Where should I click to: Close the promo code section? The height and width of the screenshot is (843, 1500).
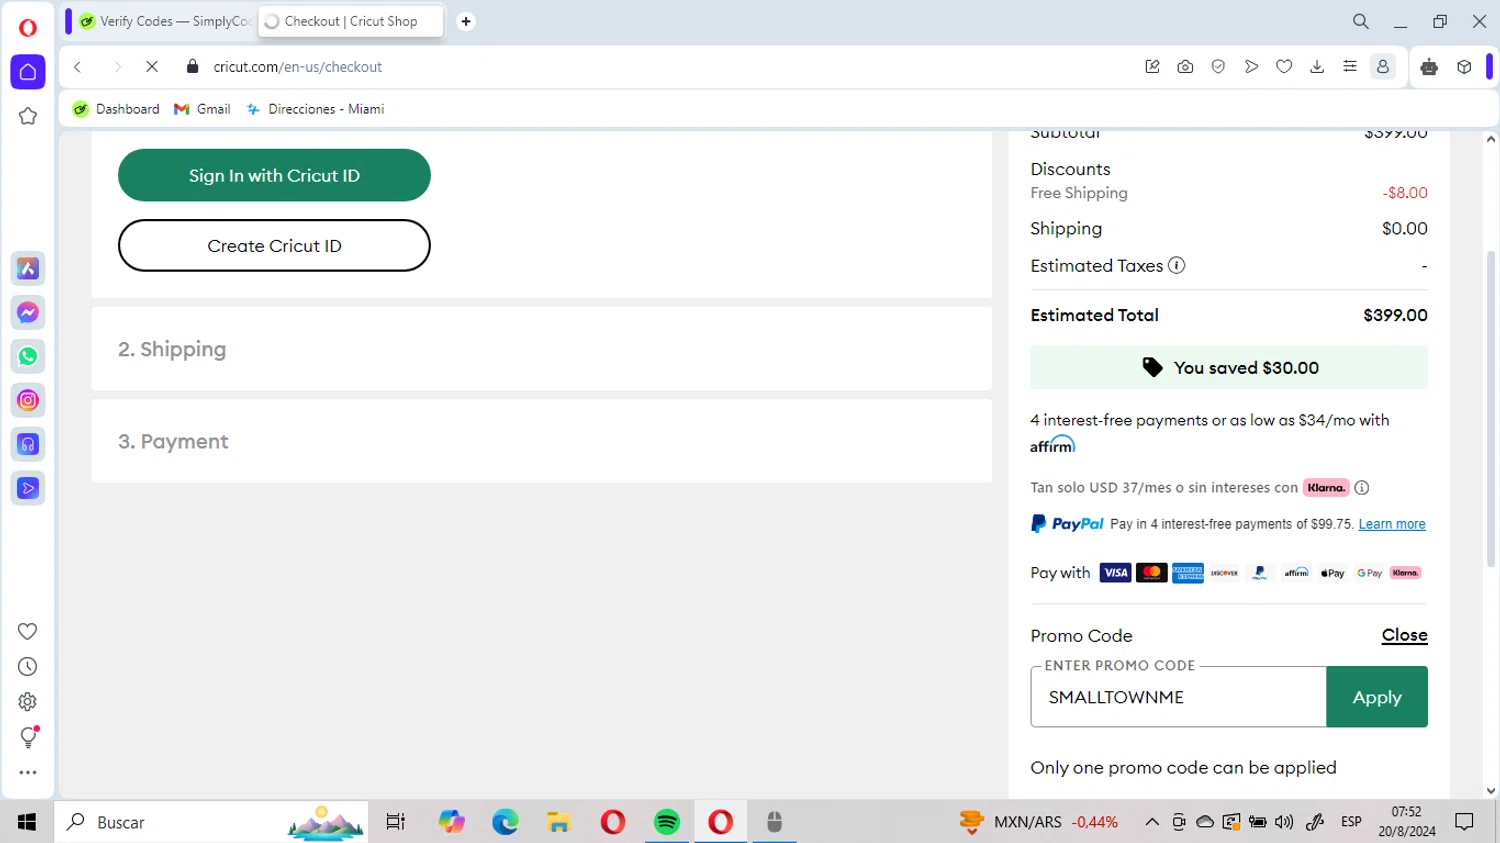tap(1404, 635)
